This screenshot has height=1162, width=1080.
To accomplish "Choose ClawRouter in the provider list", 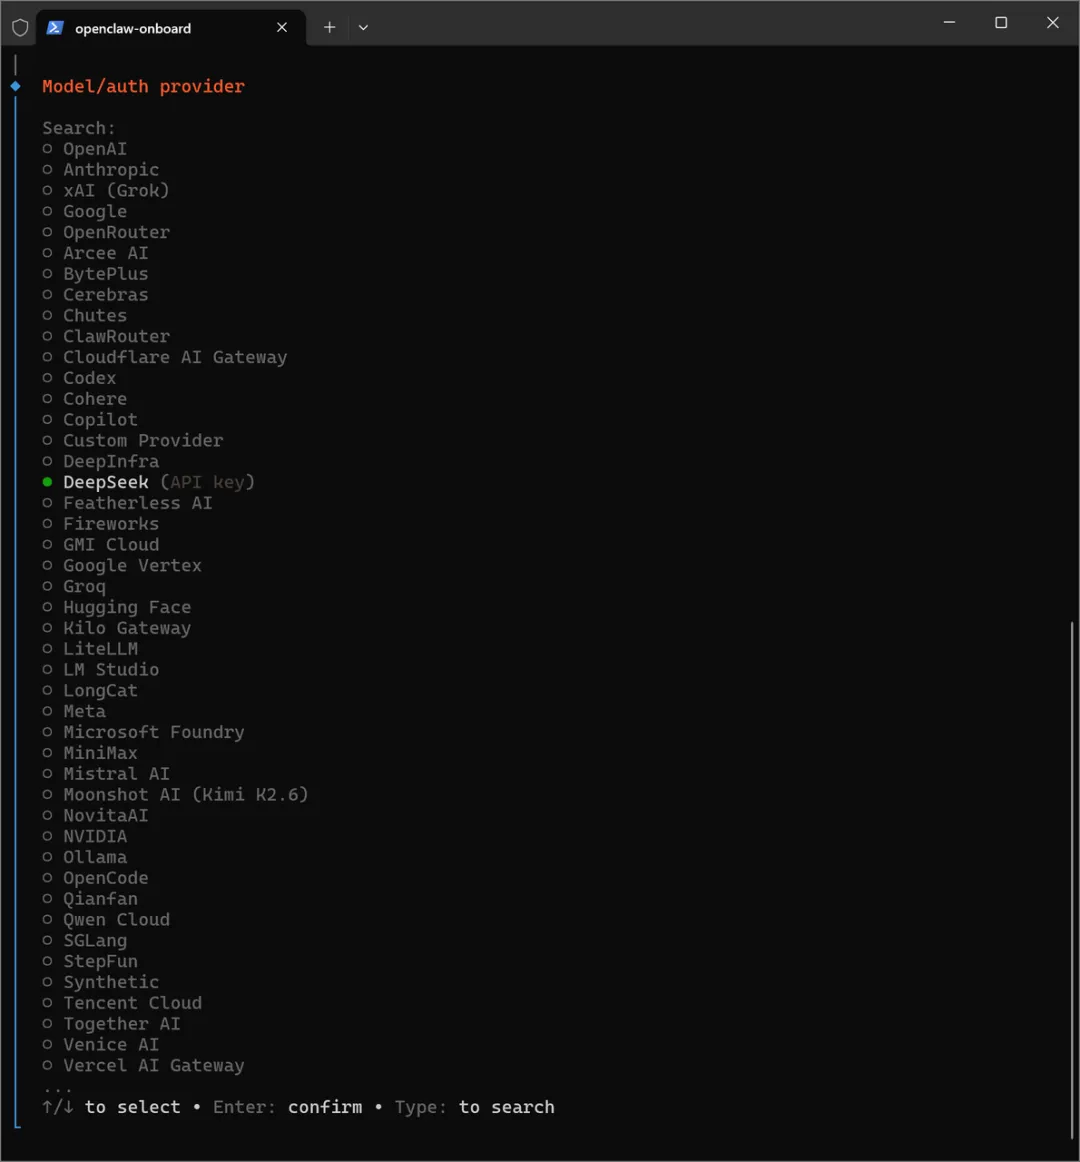I will pos(106,336).
